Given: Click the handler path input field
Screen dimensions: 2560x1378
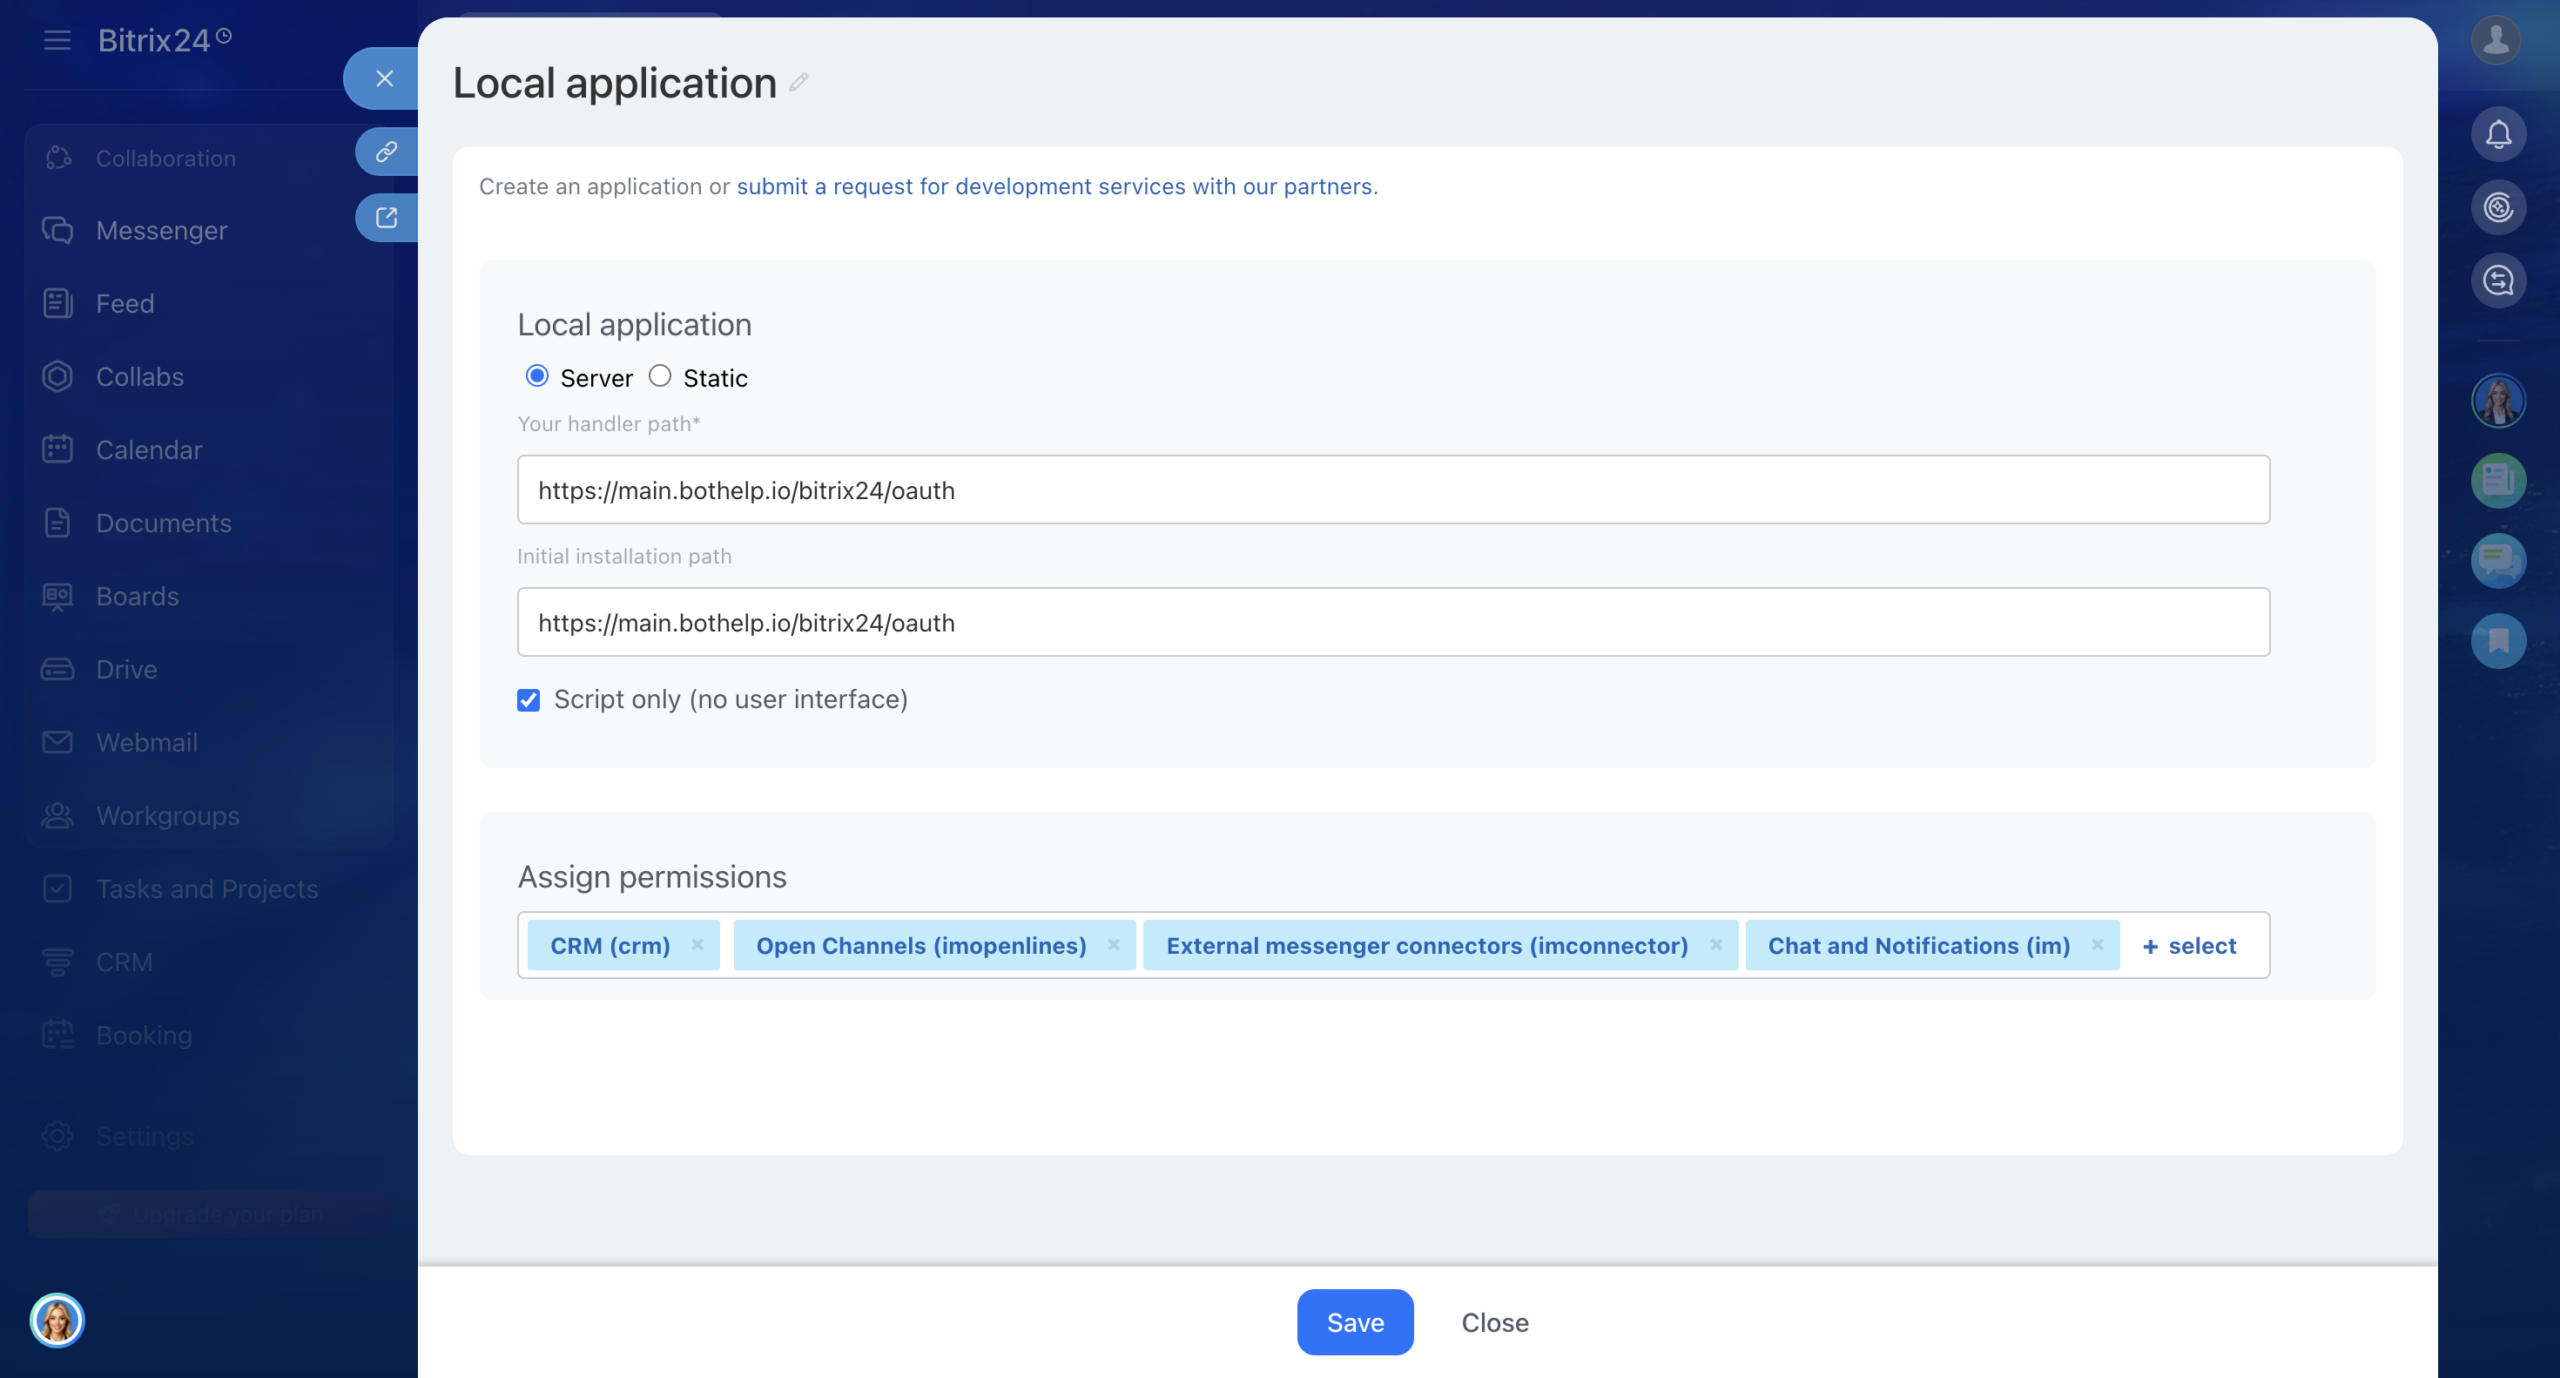Looking at the screenshot, I should 1393,490.
